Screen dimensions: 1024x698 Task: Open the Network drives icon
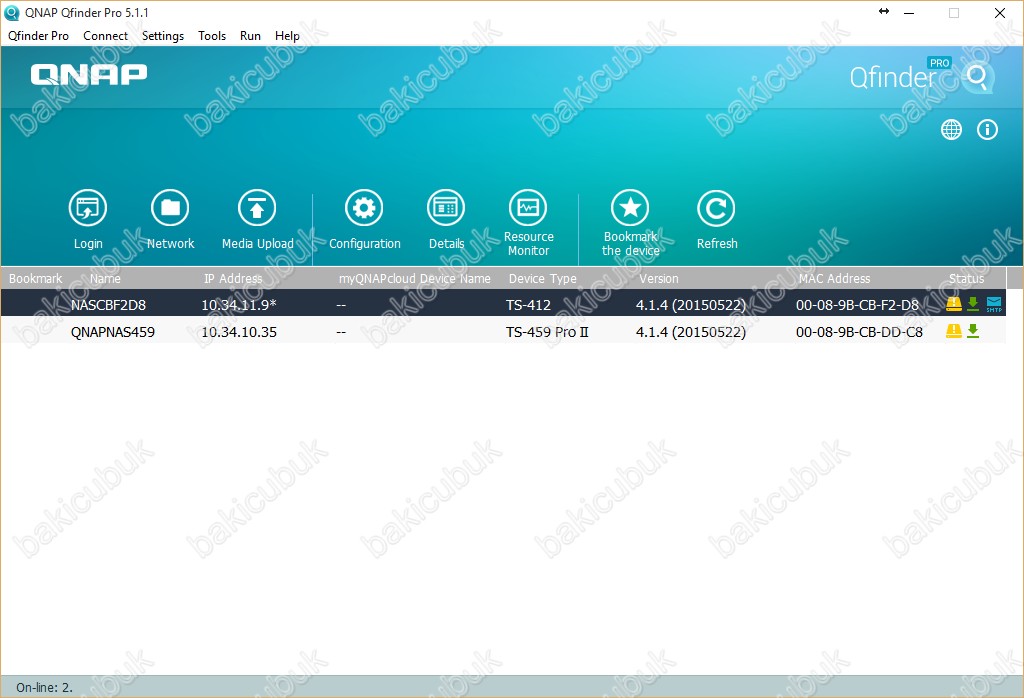[170, 208]
